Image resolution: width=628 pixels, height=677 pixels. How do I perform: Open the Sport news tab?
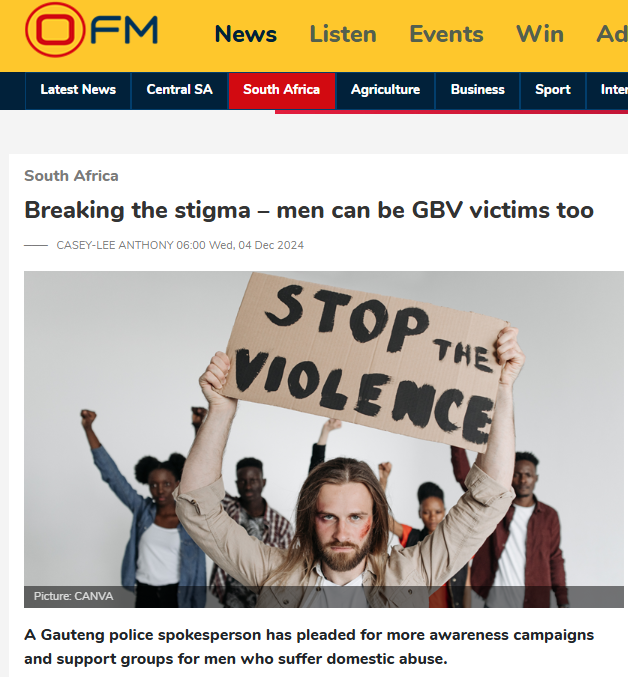click(553, 90)
